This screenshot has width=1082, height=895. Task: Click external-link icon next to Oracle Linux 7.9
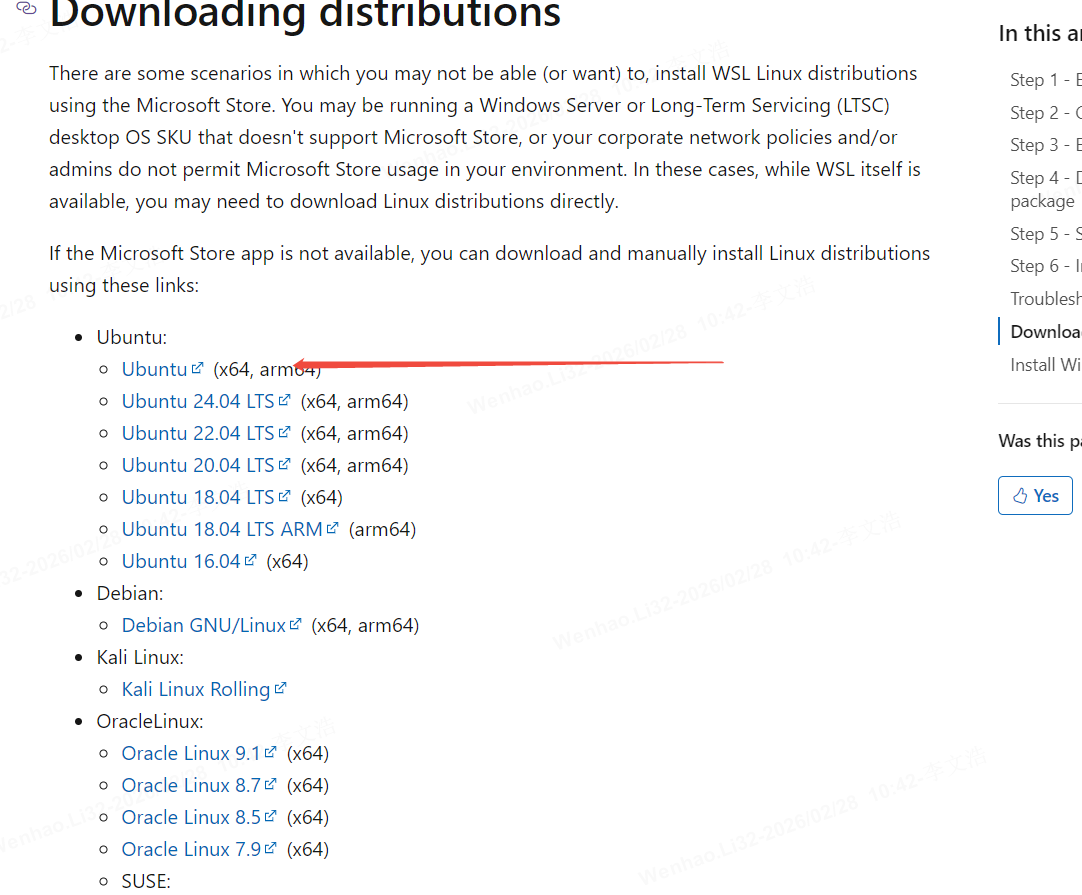click(270, 848)
